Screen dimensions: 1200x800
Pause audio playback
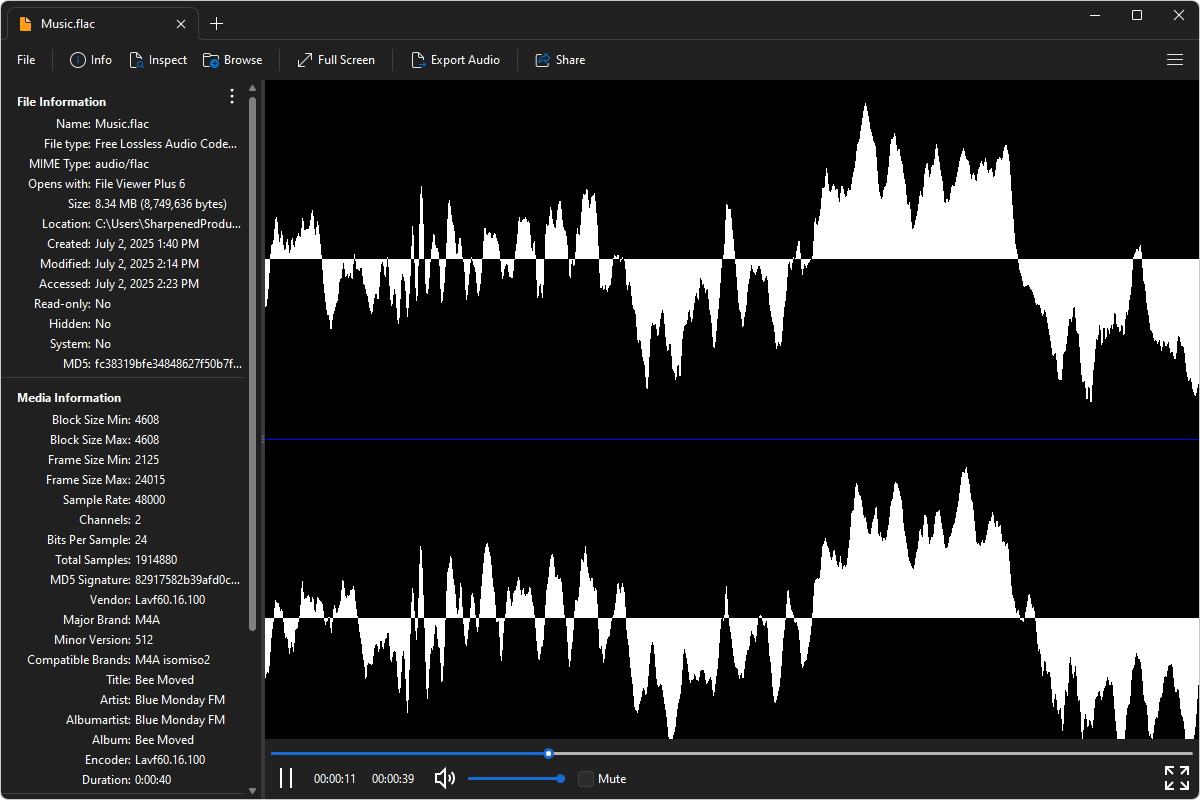click(x=286, y=778)
